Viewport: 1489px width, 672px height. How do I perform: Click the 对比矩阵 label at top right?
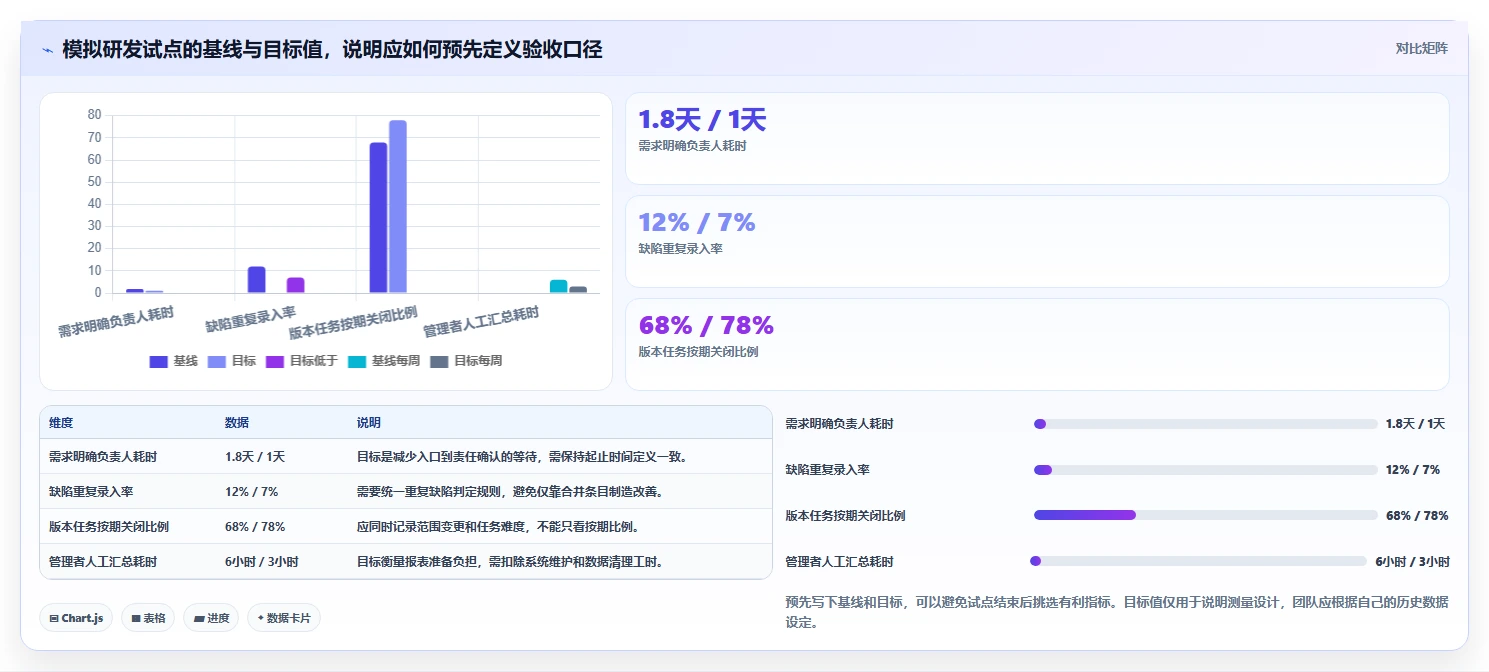pos(1421,48)
